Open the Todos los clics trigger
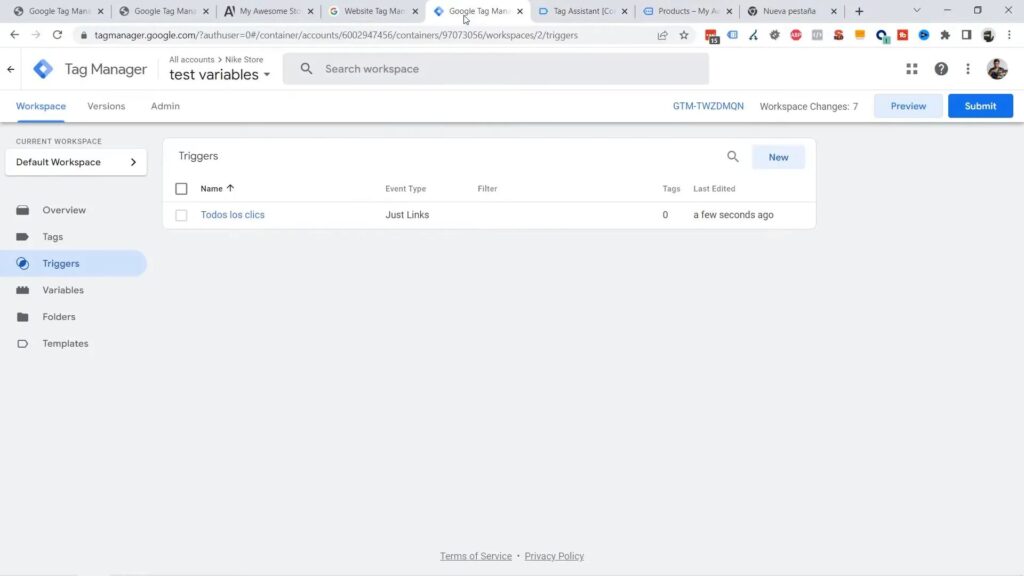 tap(232, 215)
